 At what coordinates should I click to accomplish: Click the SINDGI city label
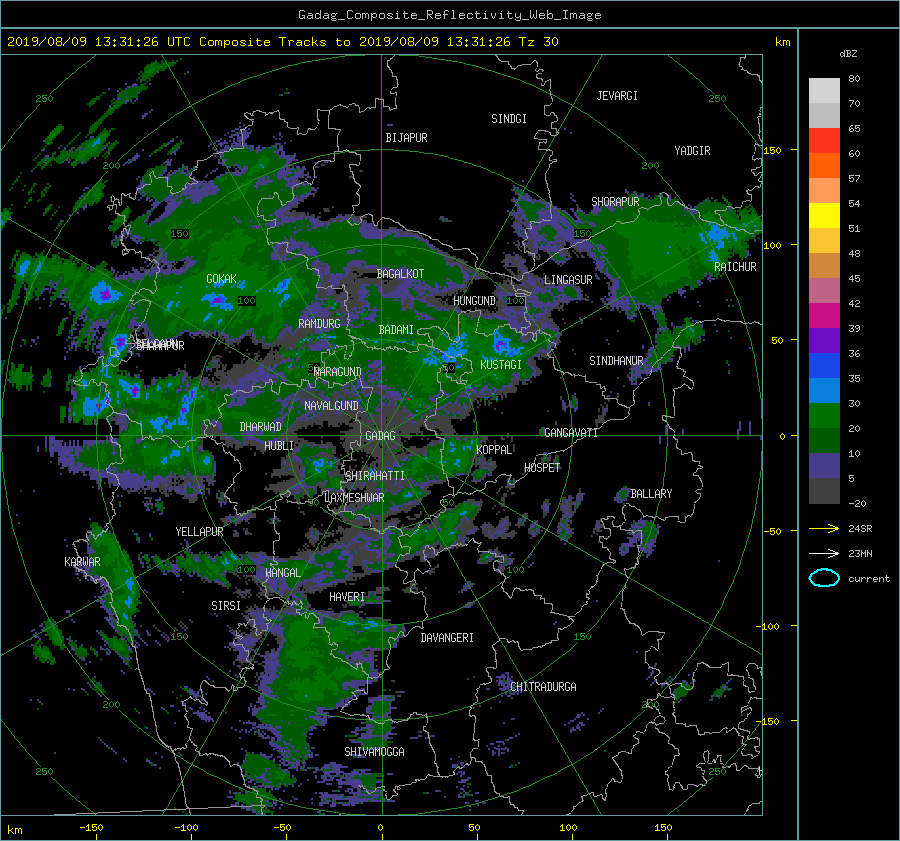click(509, 119)
